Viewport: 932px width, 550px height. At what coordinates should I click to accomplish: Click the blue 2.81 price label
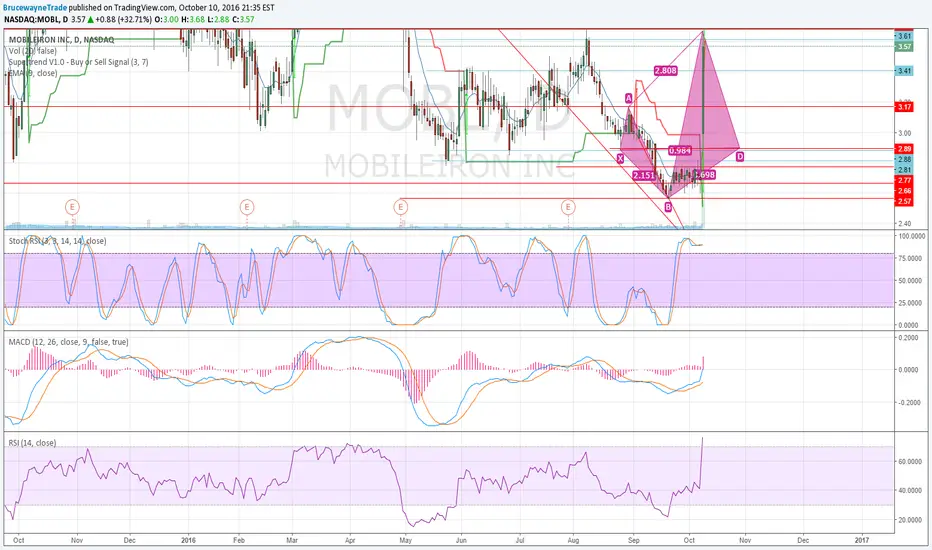(x=904, y=170)
